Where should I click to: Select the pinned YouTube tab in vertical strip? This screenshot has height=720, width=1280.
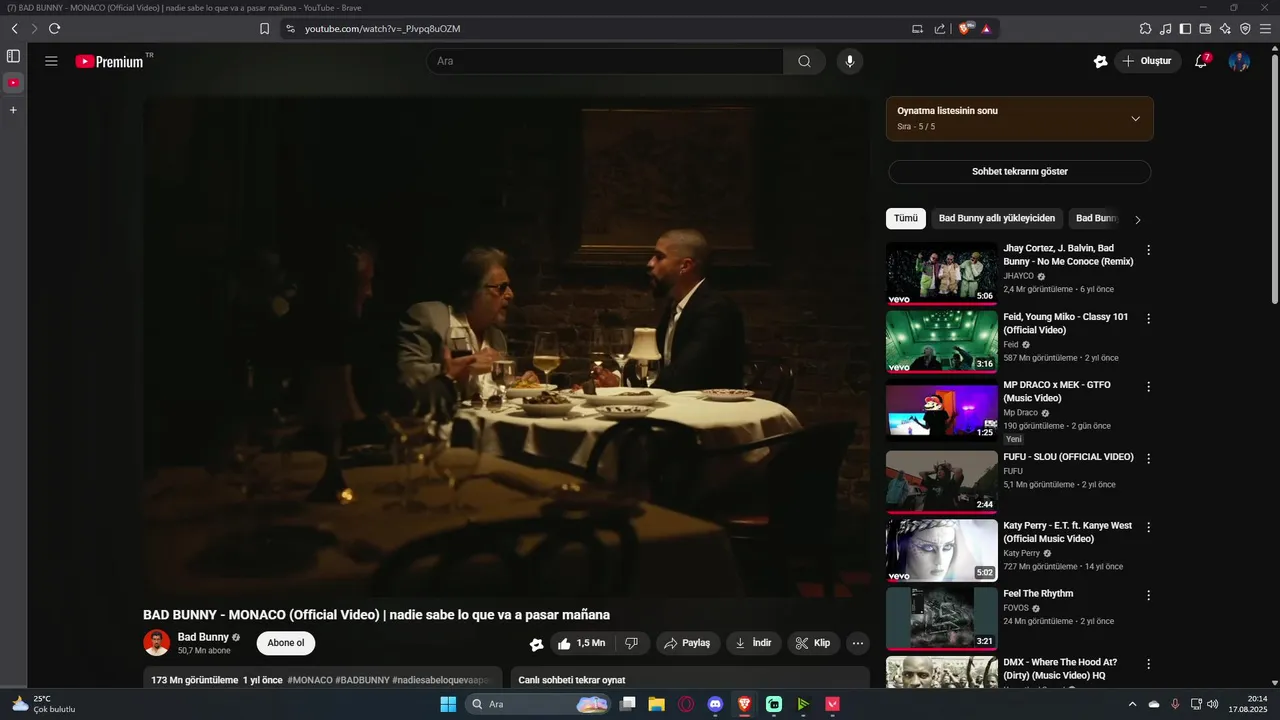tap(13, 83)
